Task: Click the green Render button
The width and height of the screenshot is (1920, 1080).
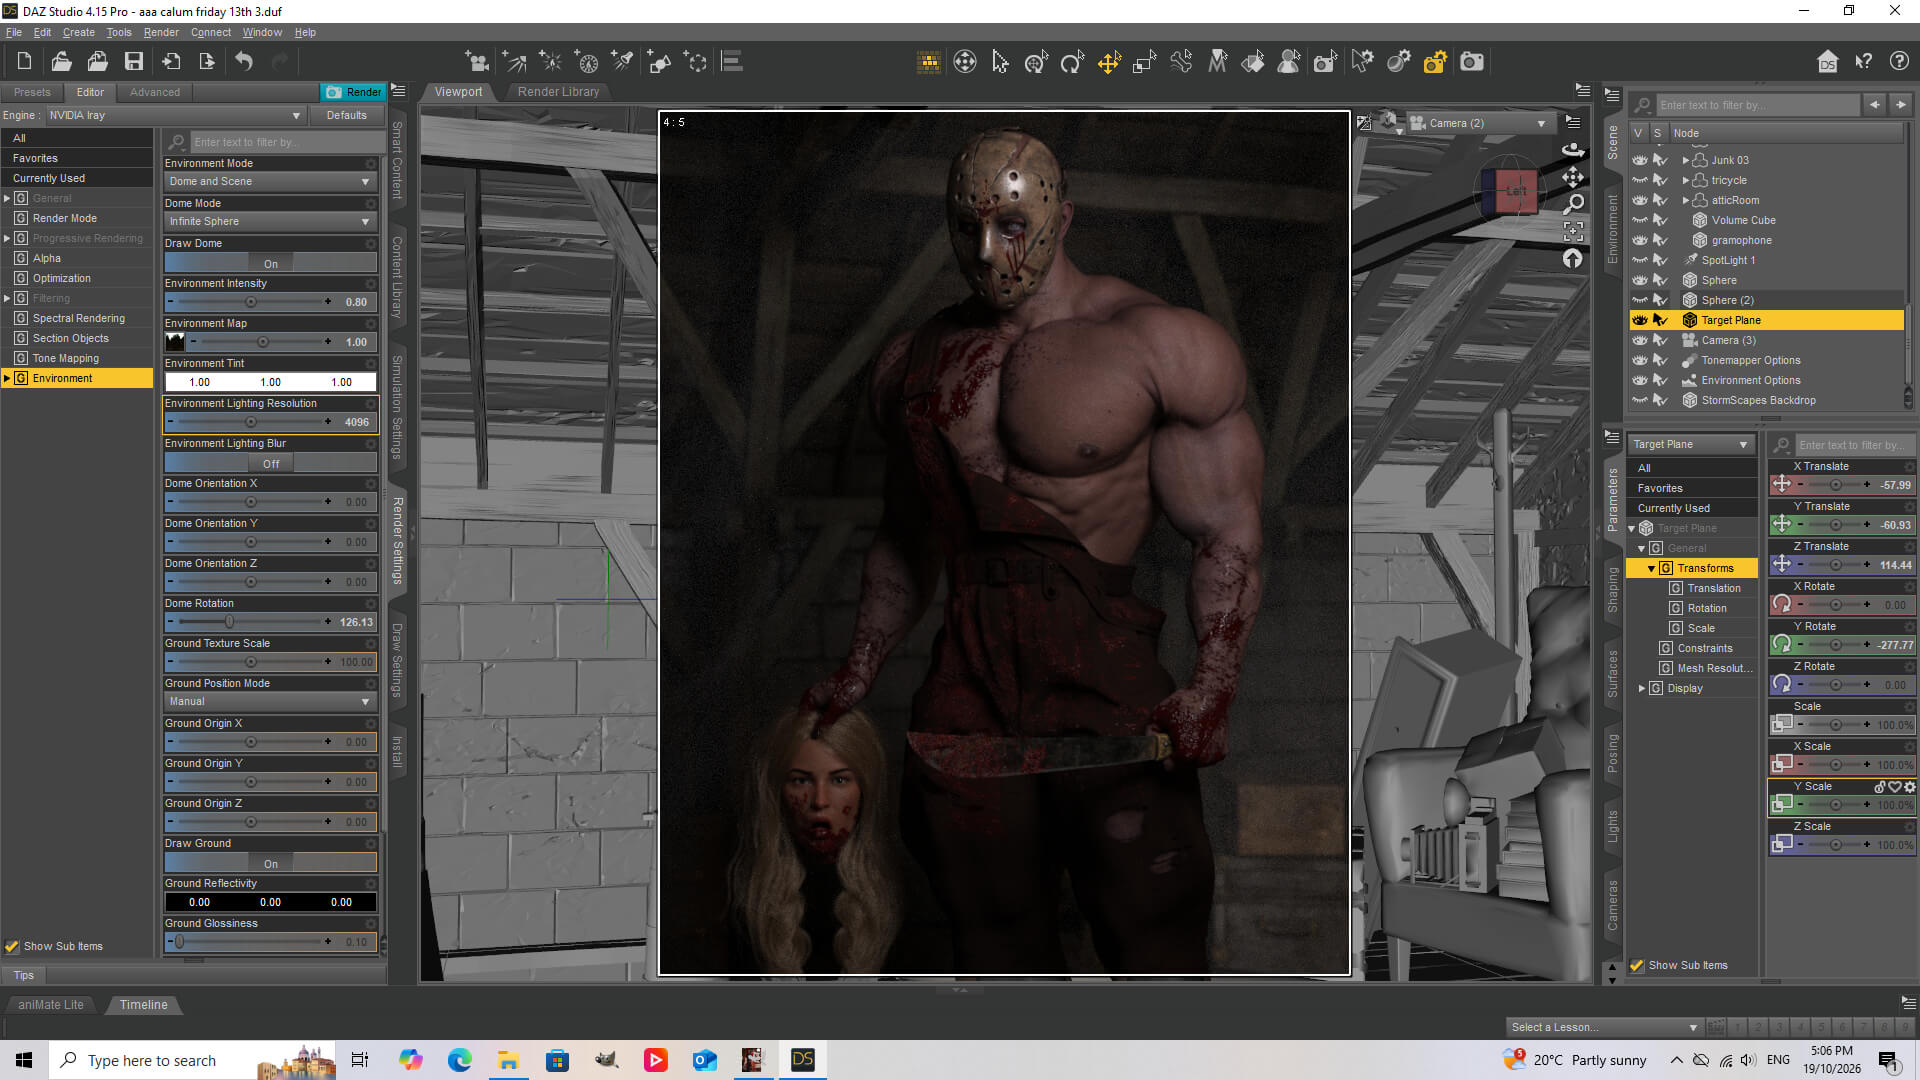Action: coord(354,92)
